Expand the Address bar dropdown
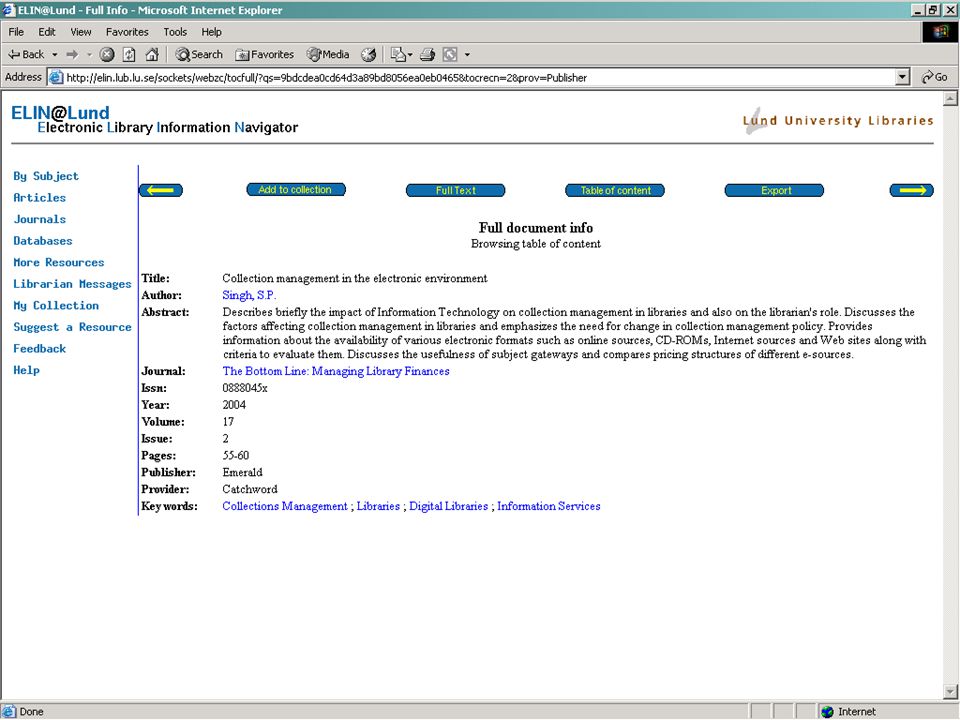The height and width of the screenshot is (720, 960). (902, 77)
